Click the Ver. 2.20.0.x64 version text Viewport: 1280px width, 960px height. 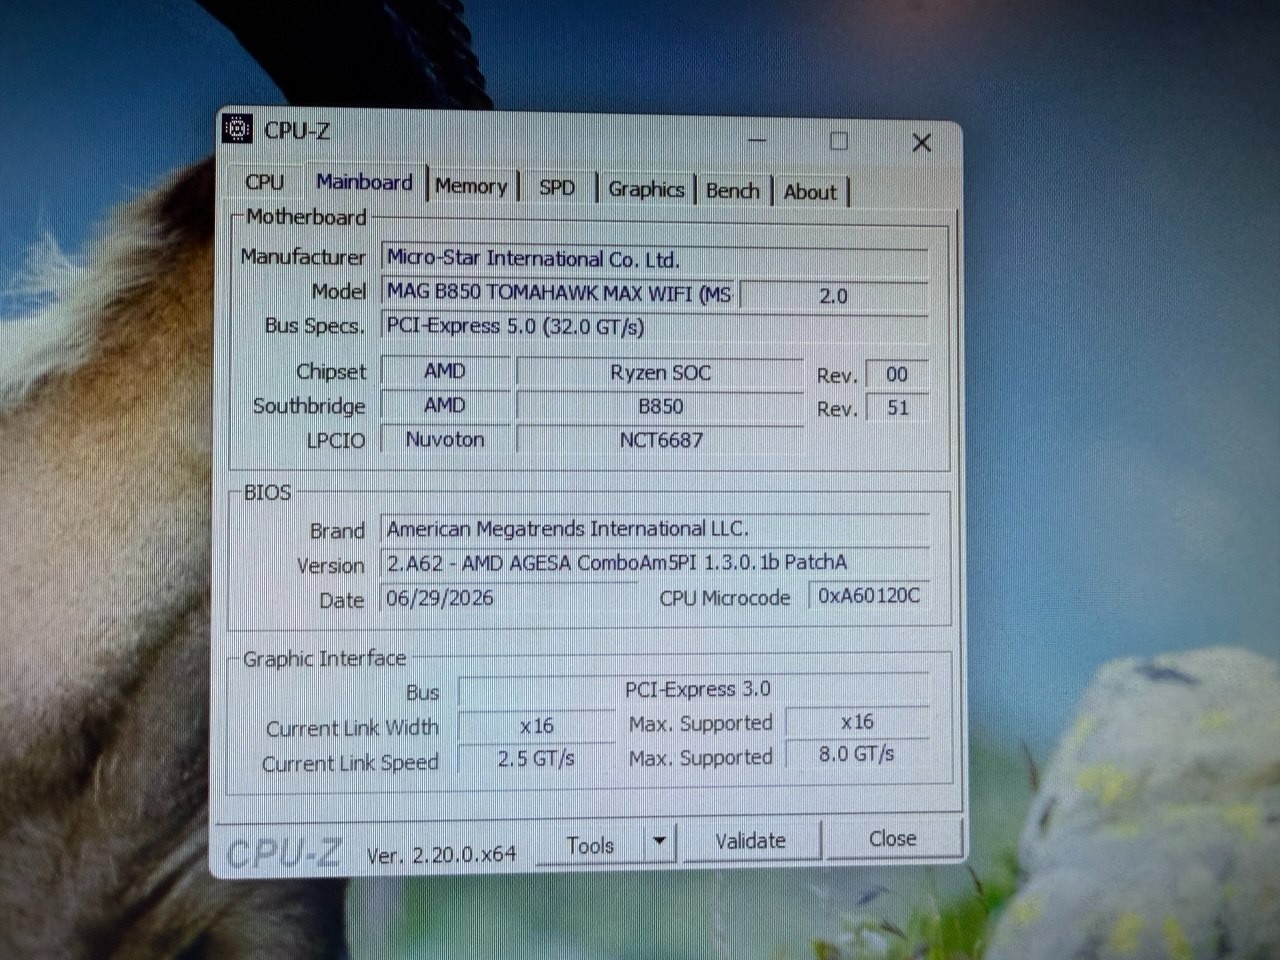pos(441,855)
